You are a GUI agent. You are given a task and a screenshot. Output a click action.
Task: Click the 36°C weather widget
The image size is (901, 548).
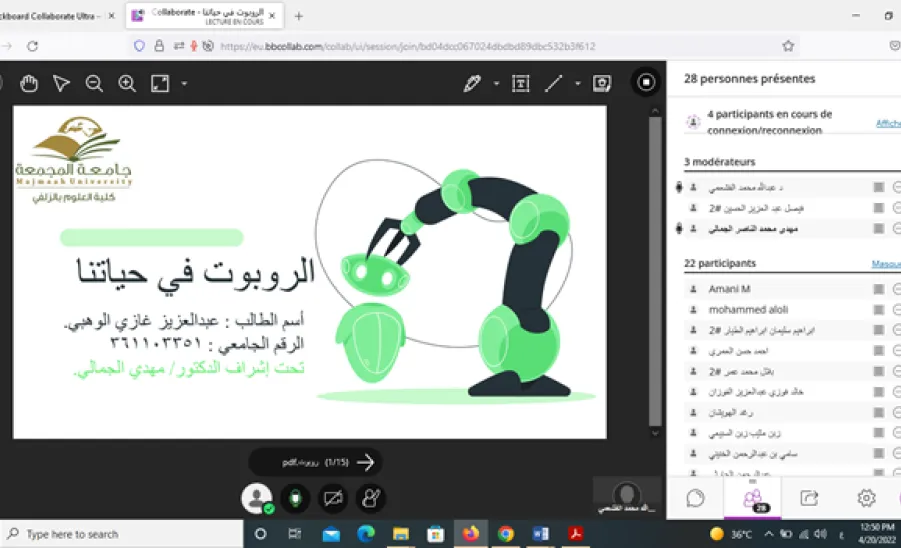coord(731,534)
